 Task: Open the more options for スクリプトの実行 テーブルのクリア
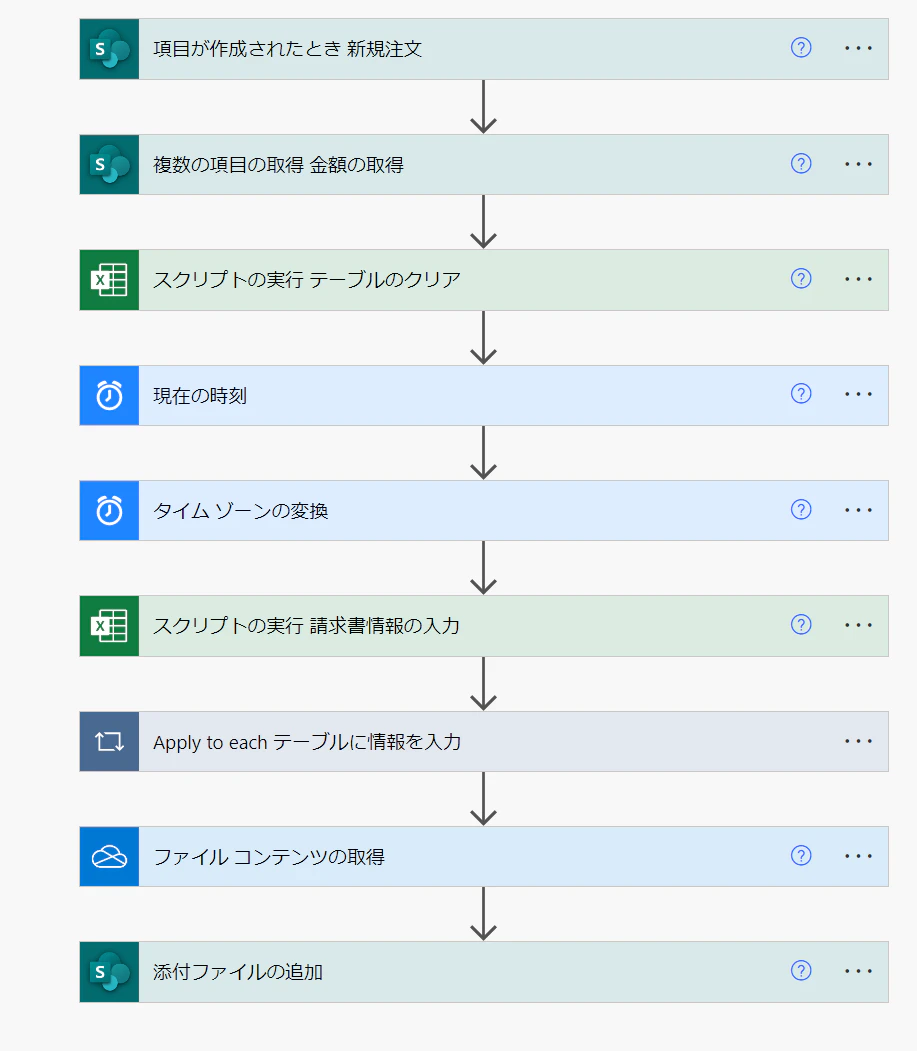click(x=859, y=279)
